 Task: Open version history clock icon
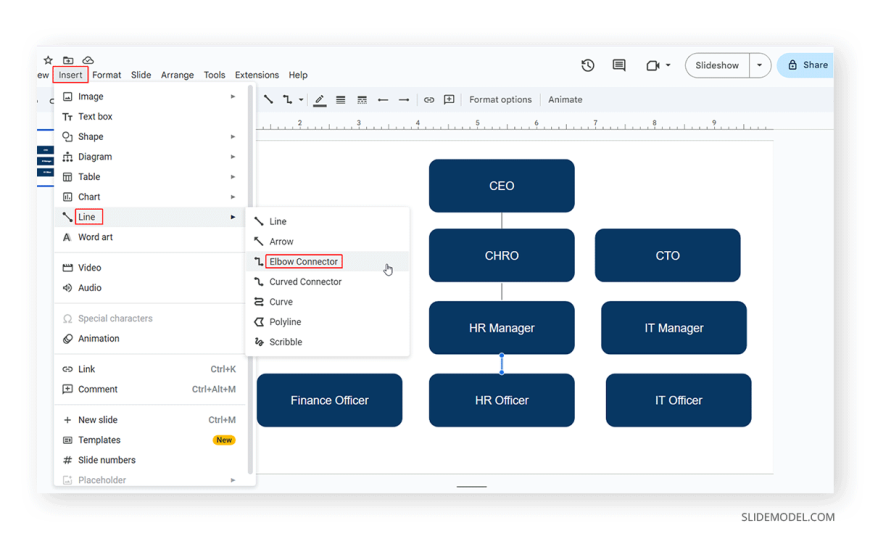(x=588, y=66)
